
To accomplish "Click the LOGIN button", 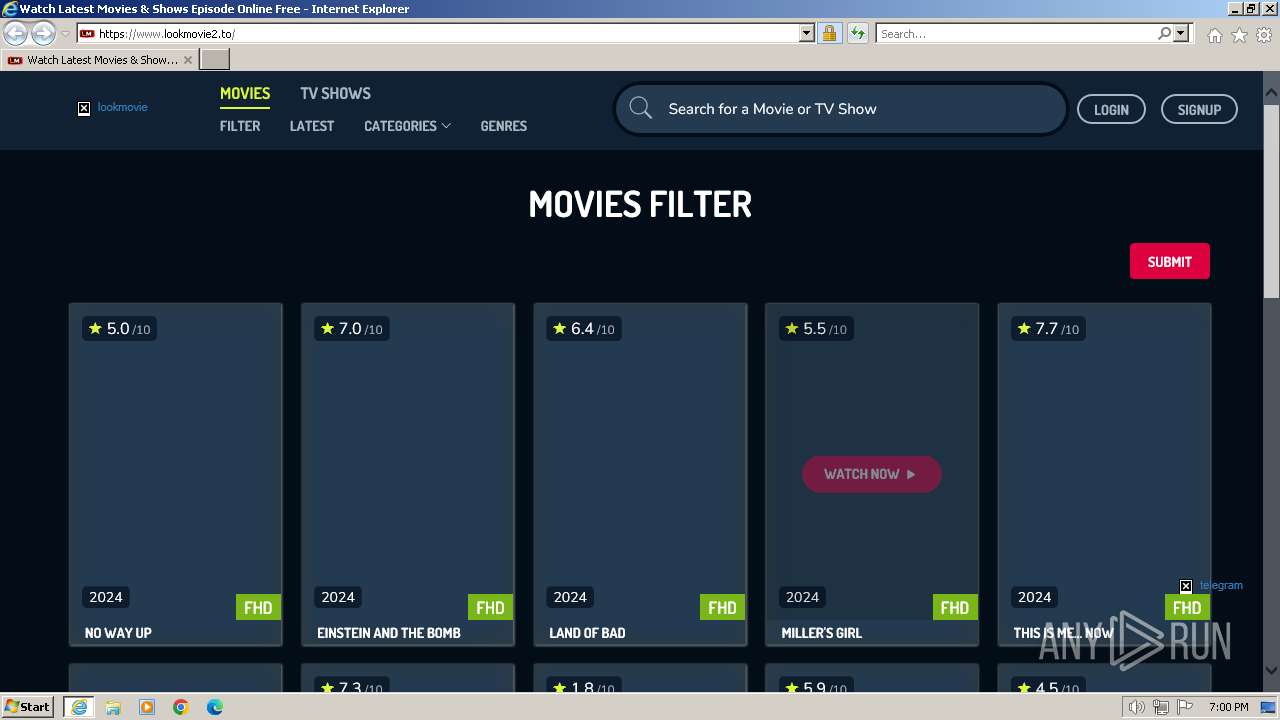I will (x=1111, y=109).
